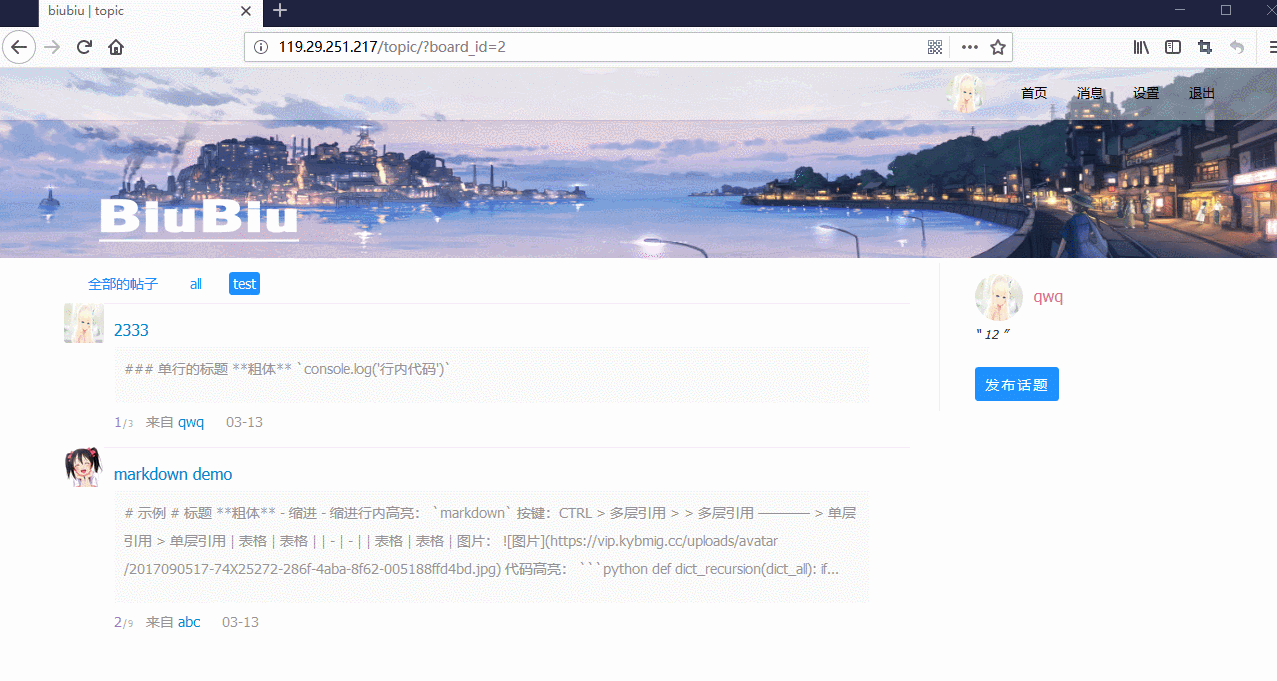Select the 'test' board filter

point(244,284)
